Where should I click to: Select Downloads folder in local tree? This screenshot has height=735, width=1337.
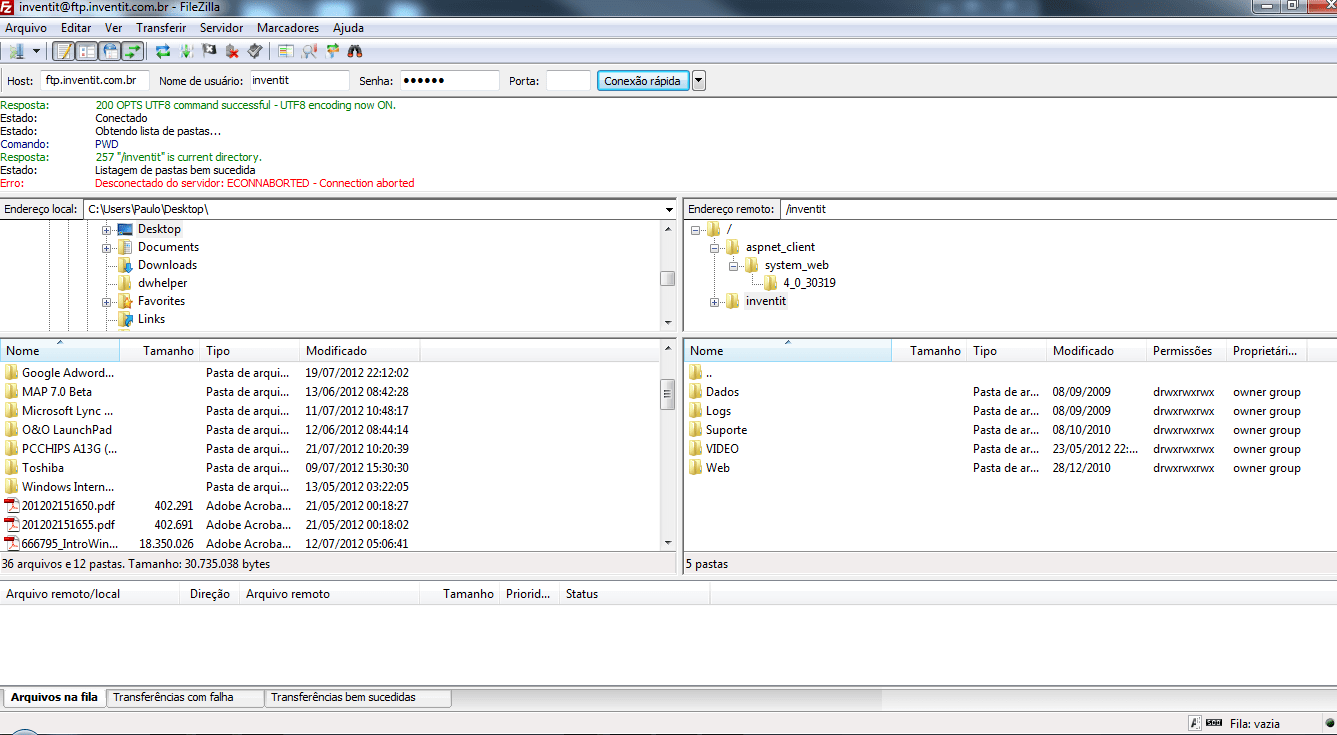click(x=167, y=265)
